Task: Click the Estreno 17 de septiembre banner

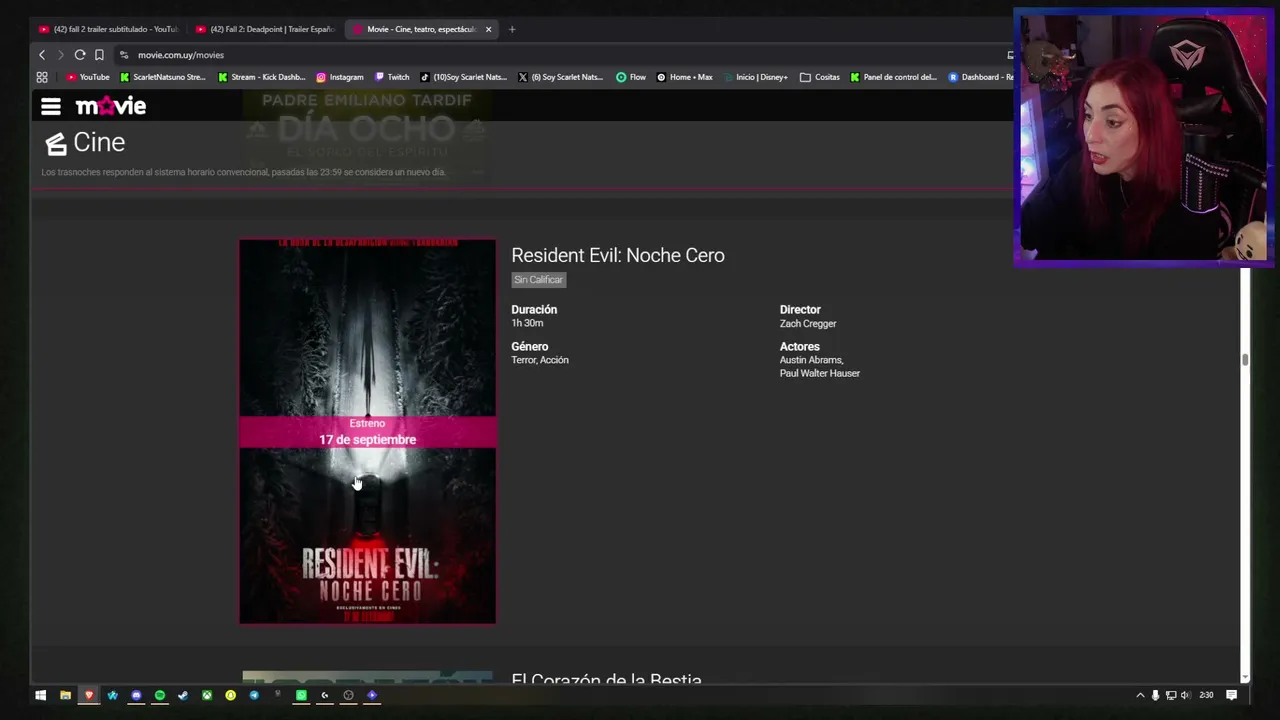Action: click(367, 432)
